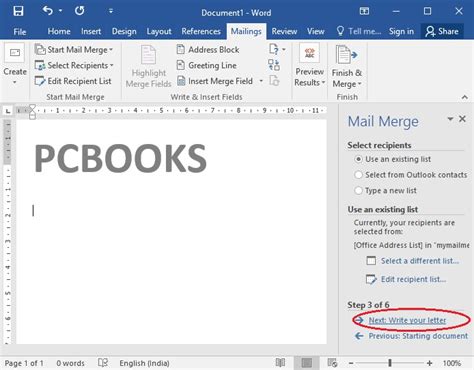This screenshot has width=474, height=370.
Task: Click the zoom in plus button
Action: pyautogui.click(x=430, y=363)
